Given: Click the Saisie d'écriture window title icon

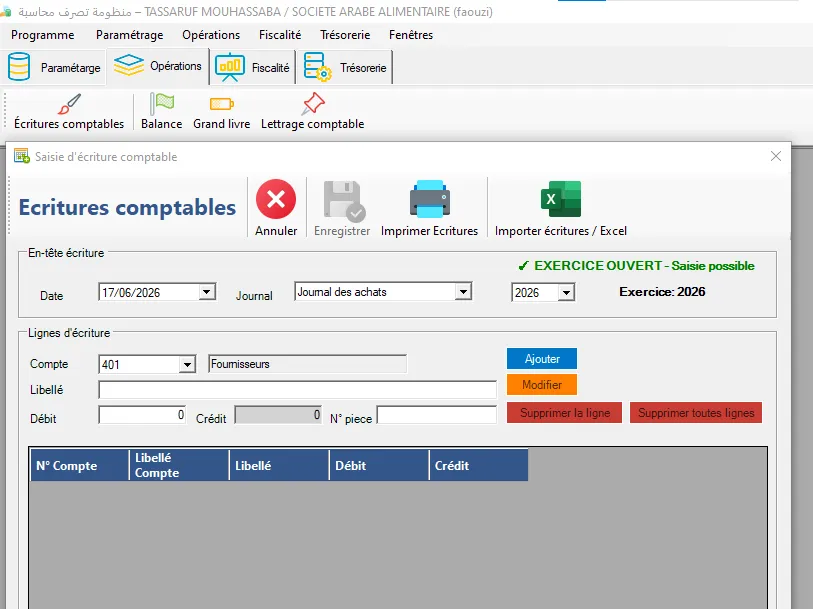Looking at the screenshot, I should pyautogui.click(x=22, y=156).
